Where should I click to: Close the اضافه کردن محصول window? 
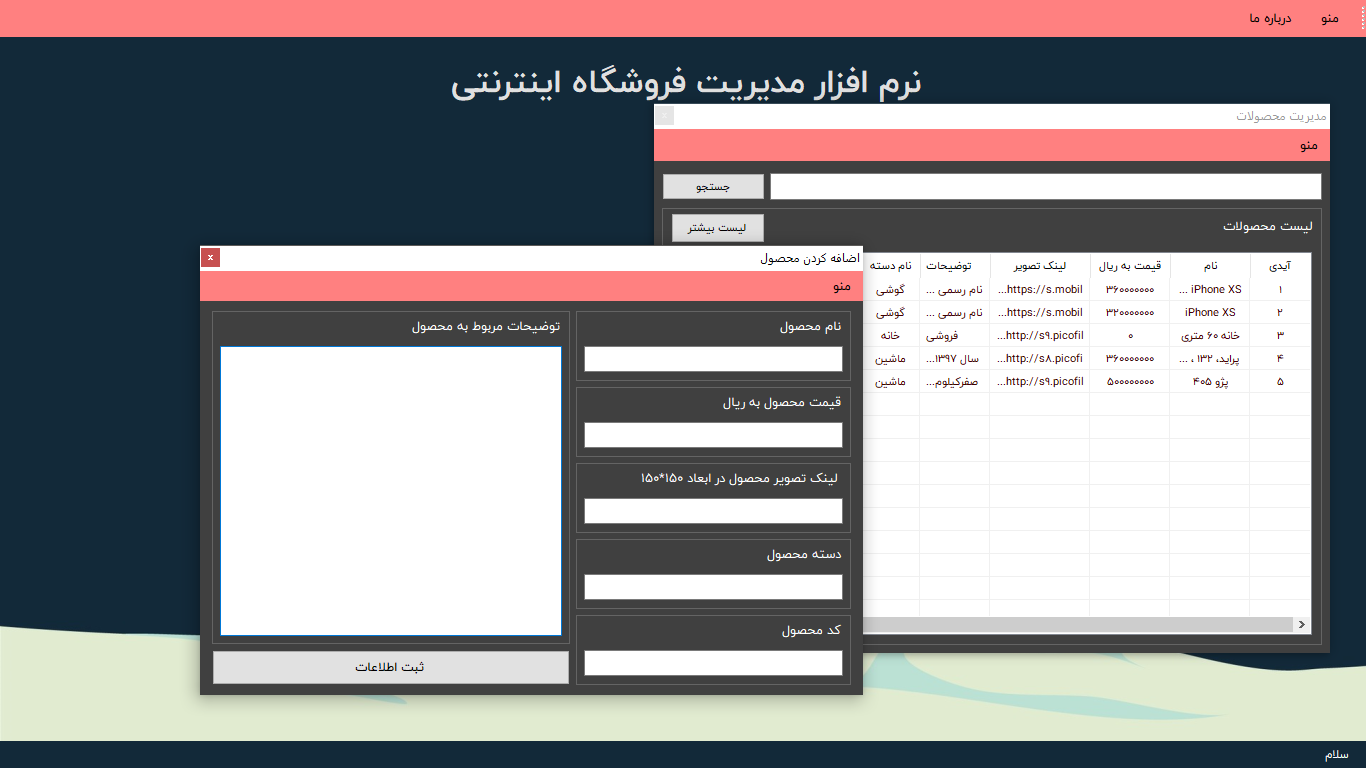point(210,258)
